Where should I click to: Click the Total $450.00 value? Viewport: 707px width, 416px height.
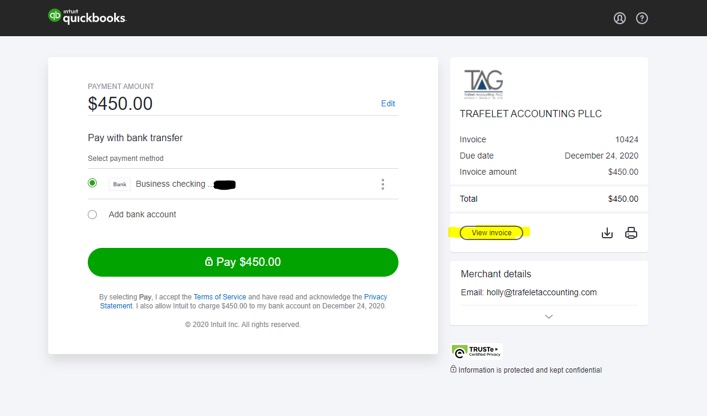tap(623, 199)
